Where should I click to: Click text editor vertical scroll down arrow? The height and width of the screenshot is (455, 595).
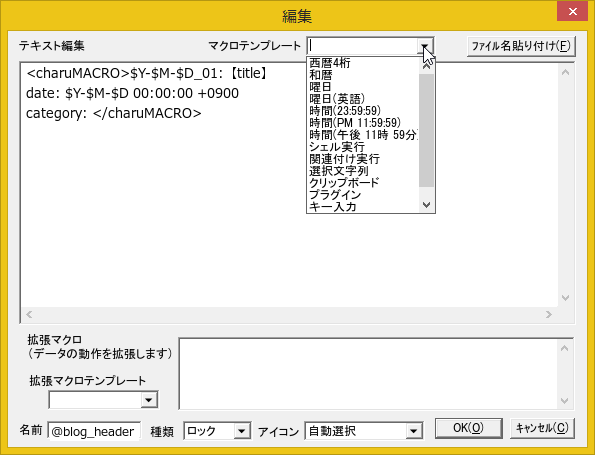pos(565,298)
